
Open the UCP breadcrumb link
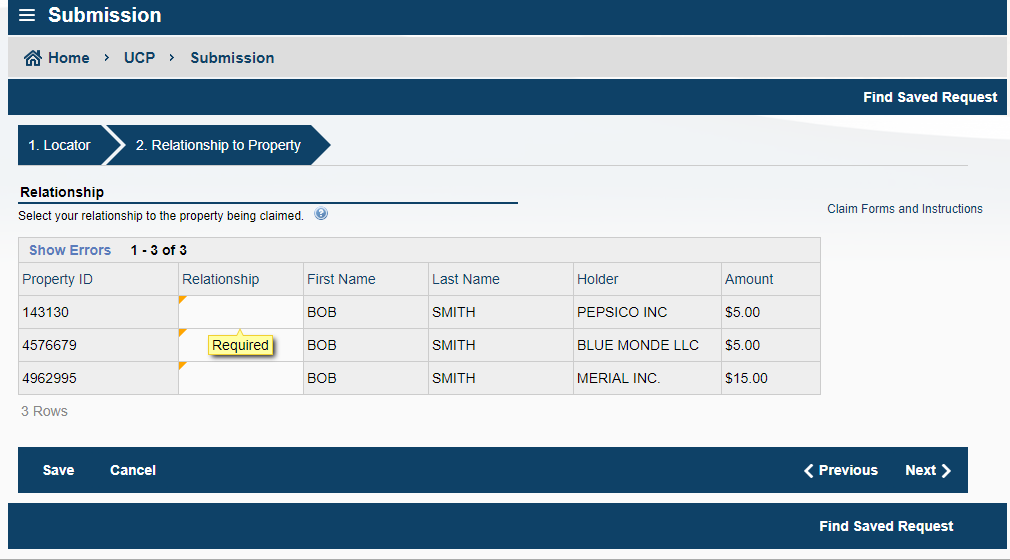coord(139,58)
